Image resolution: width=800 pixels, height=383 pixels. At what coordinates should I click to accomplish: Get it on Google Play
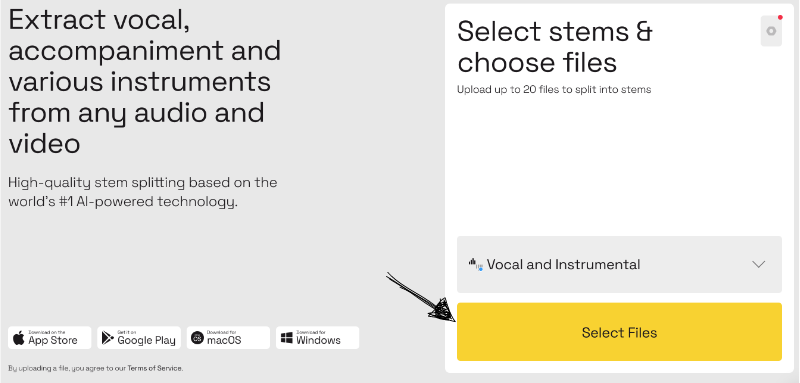tap(139, 338)
